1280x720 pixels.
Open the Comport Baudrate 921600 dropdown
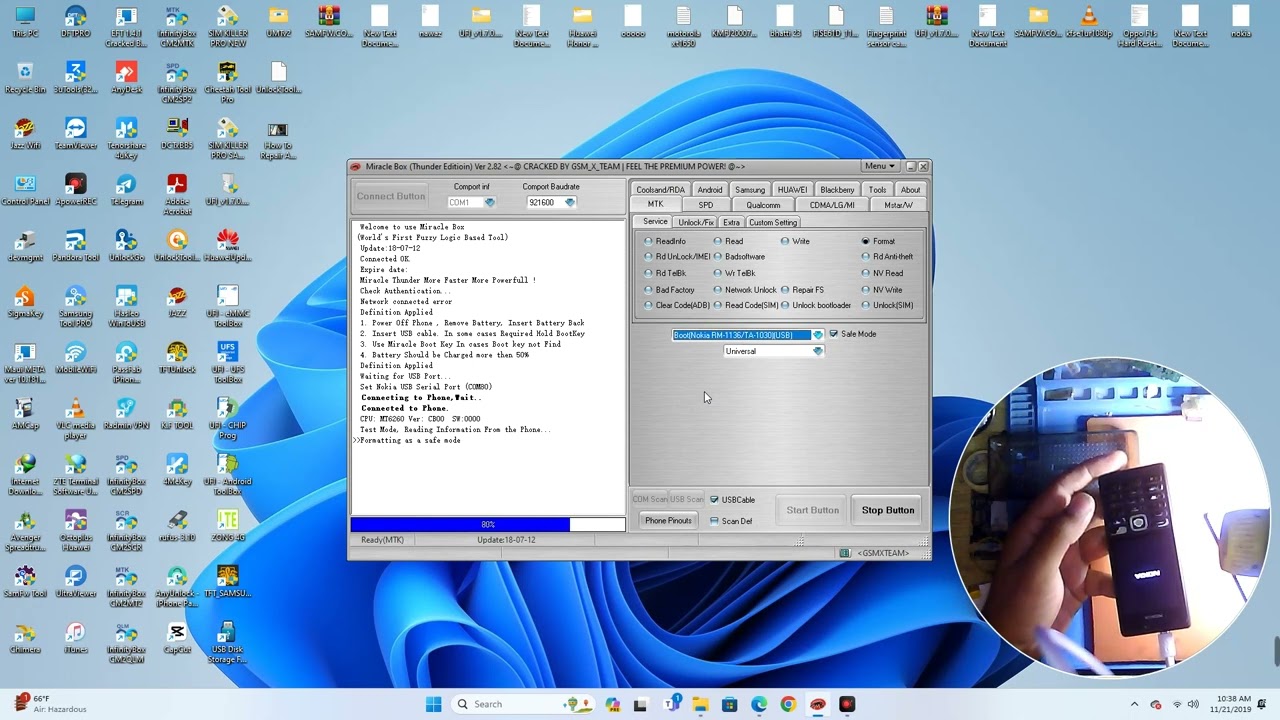point(570,203)
